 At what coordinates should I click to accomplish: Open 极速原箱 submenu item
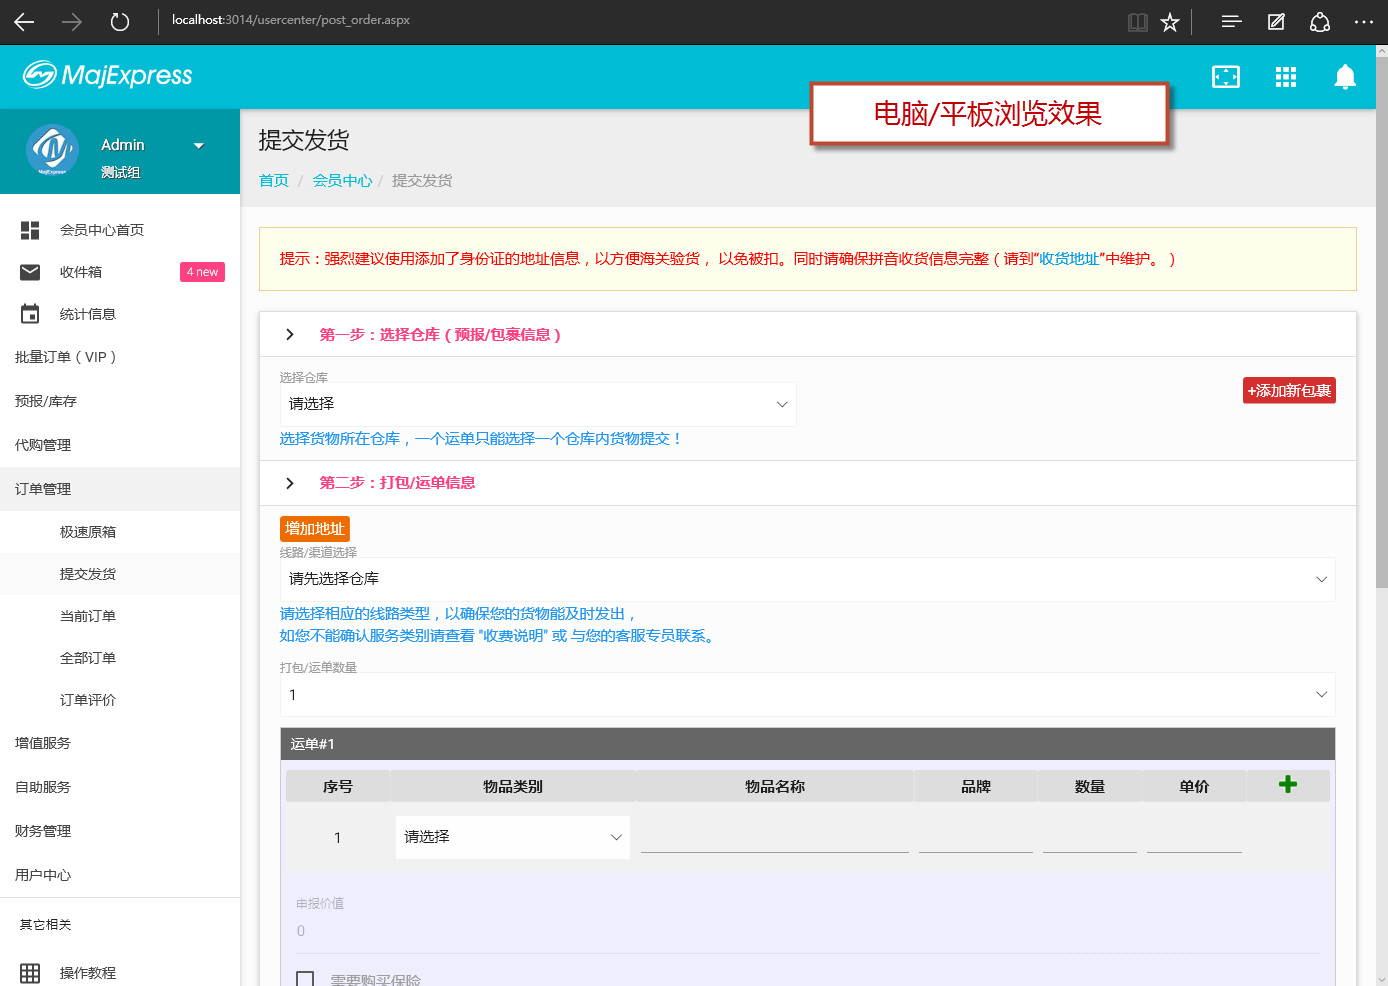point(120,532)
